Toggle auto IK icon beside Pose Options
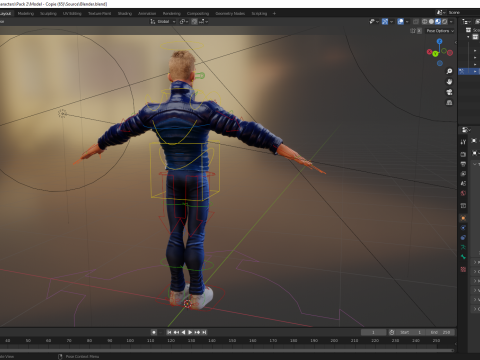 (413, 31)
